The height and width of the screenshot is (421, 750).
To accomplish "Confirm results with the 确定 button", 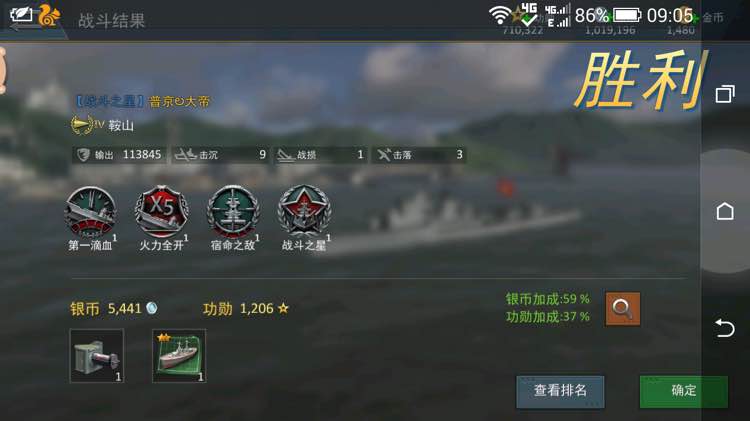I will pyautogui.click(x=684, y=391).
